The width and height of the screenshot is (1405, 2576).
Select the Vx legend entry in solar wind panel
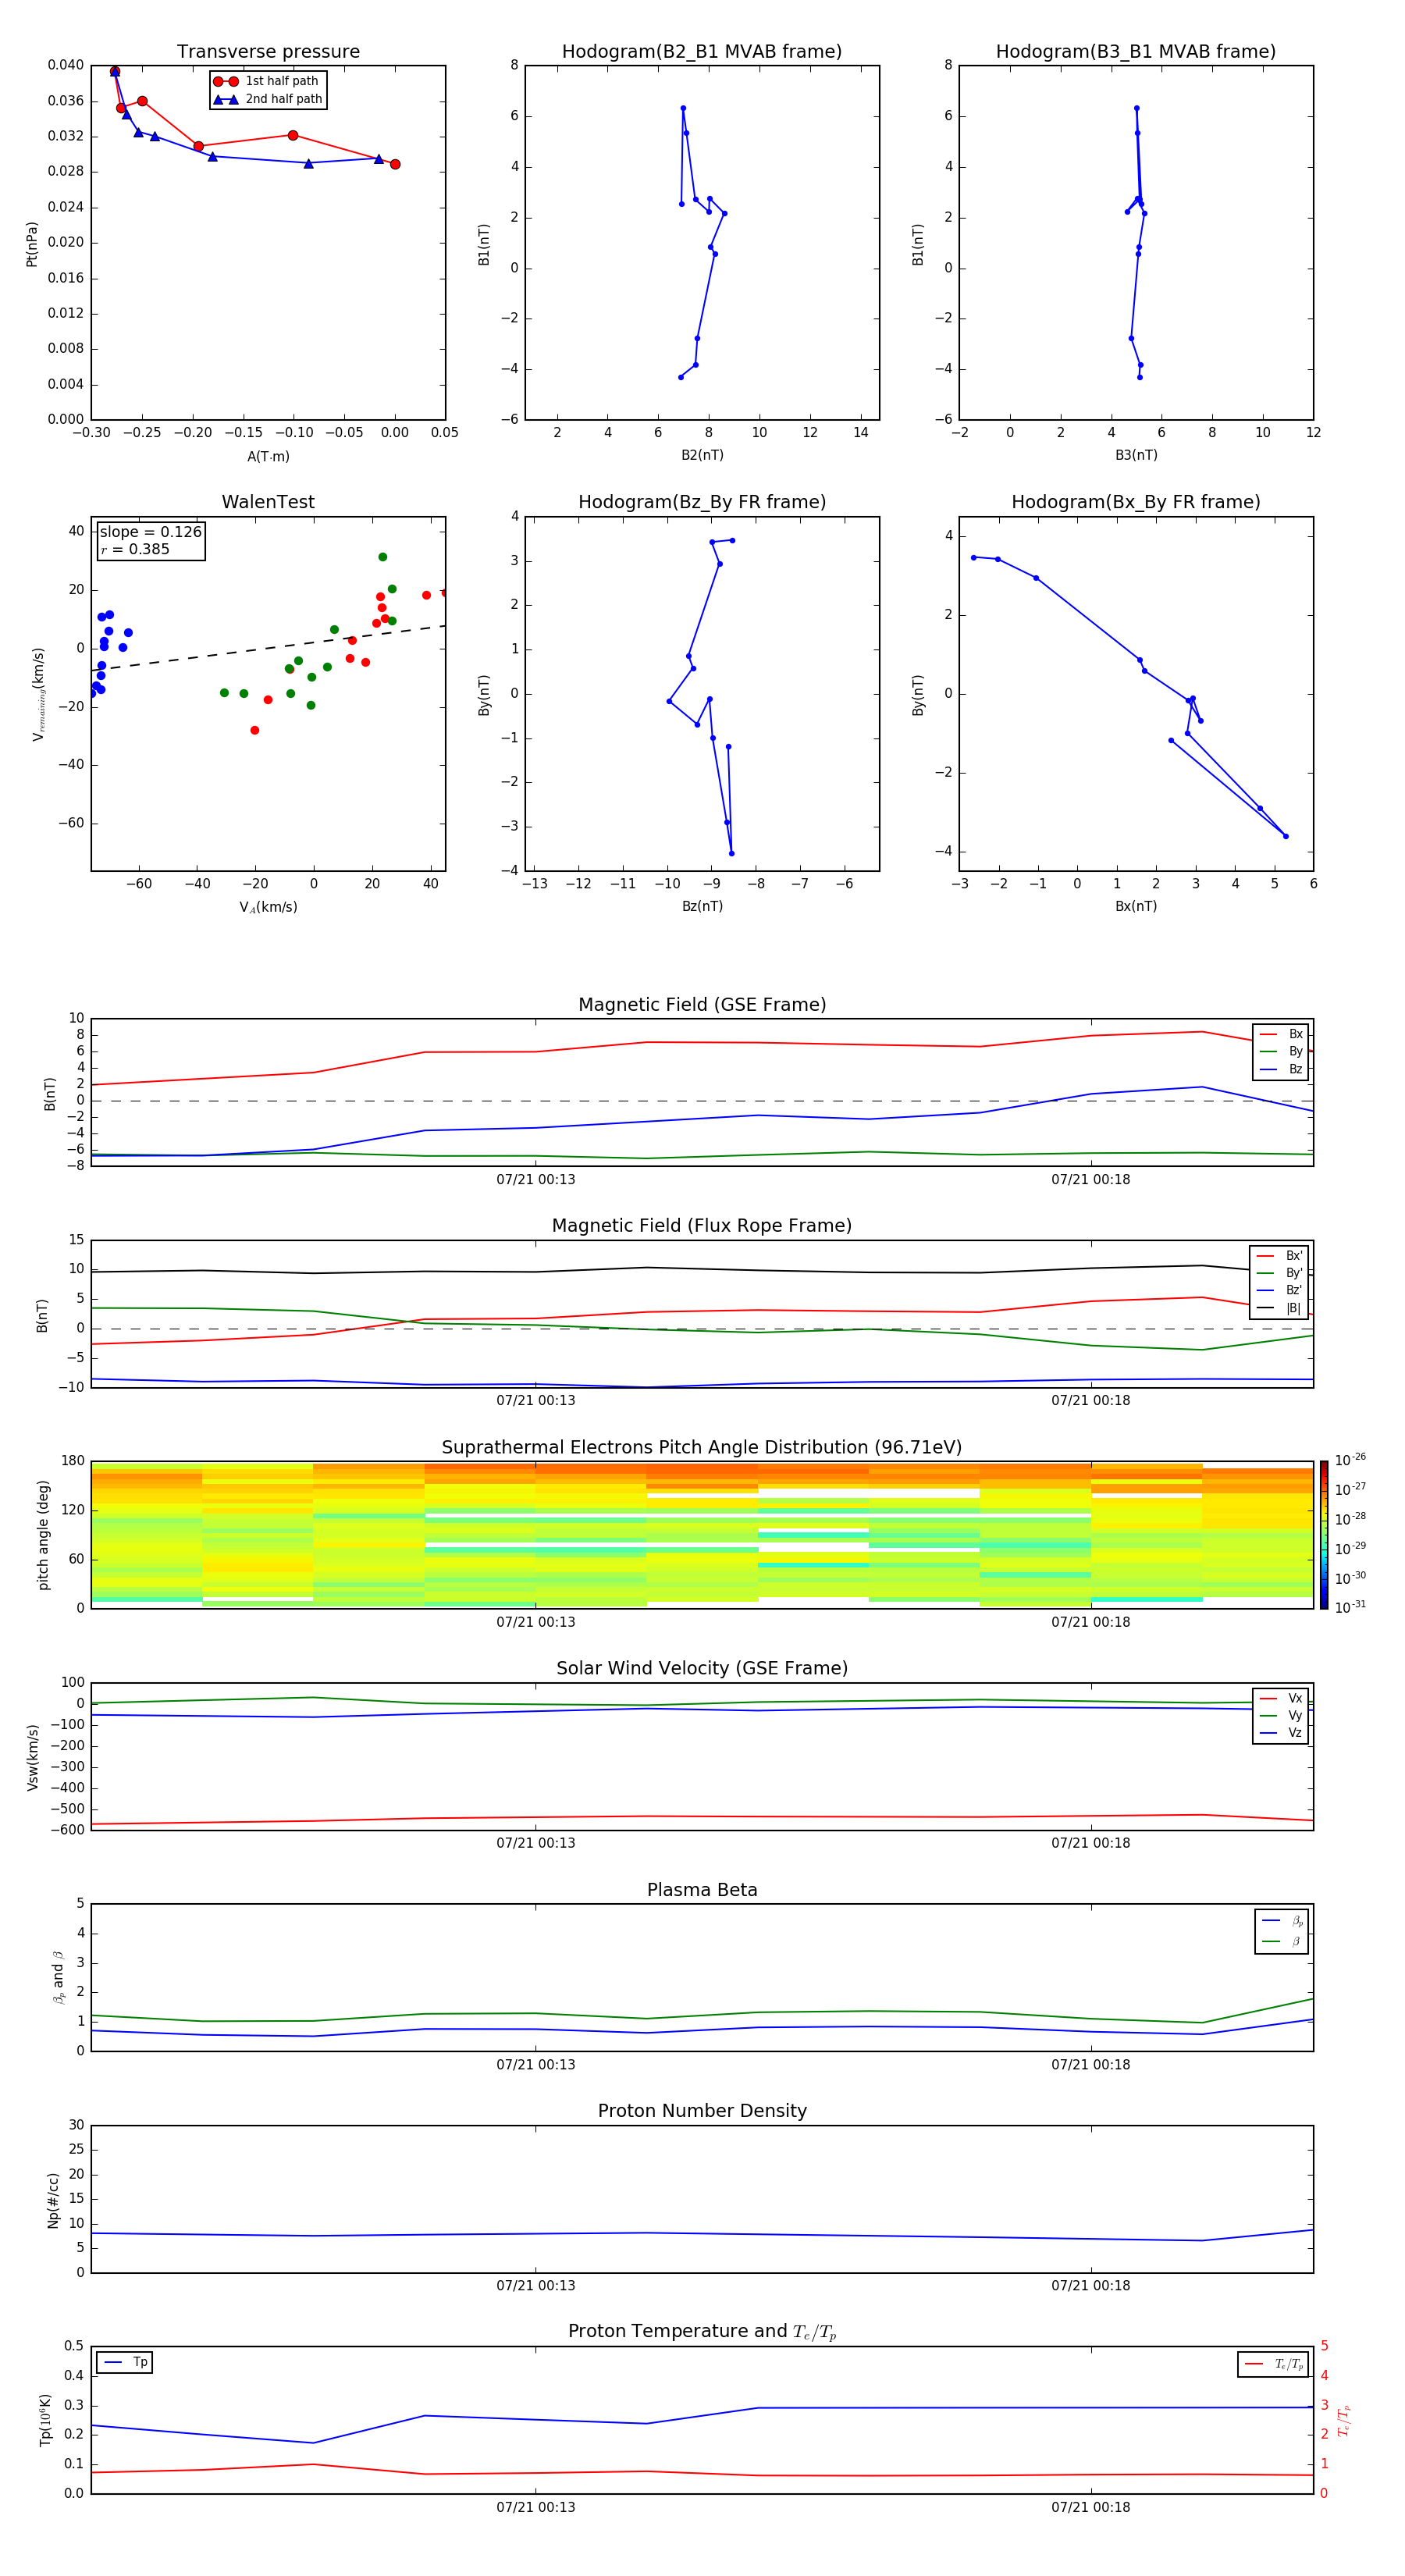click(x=1281, y=1698)
